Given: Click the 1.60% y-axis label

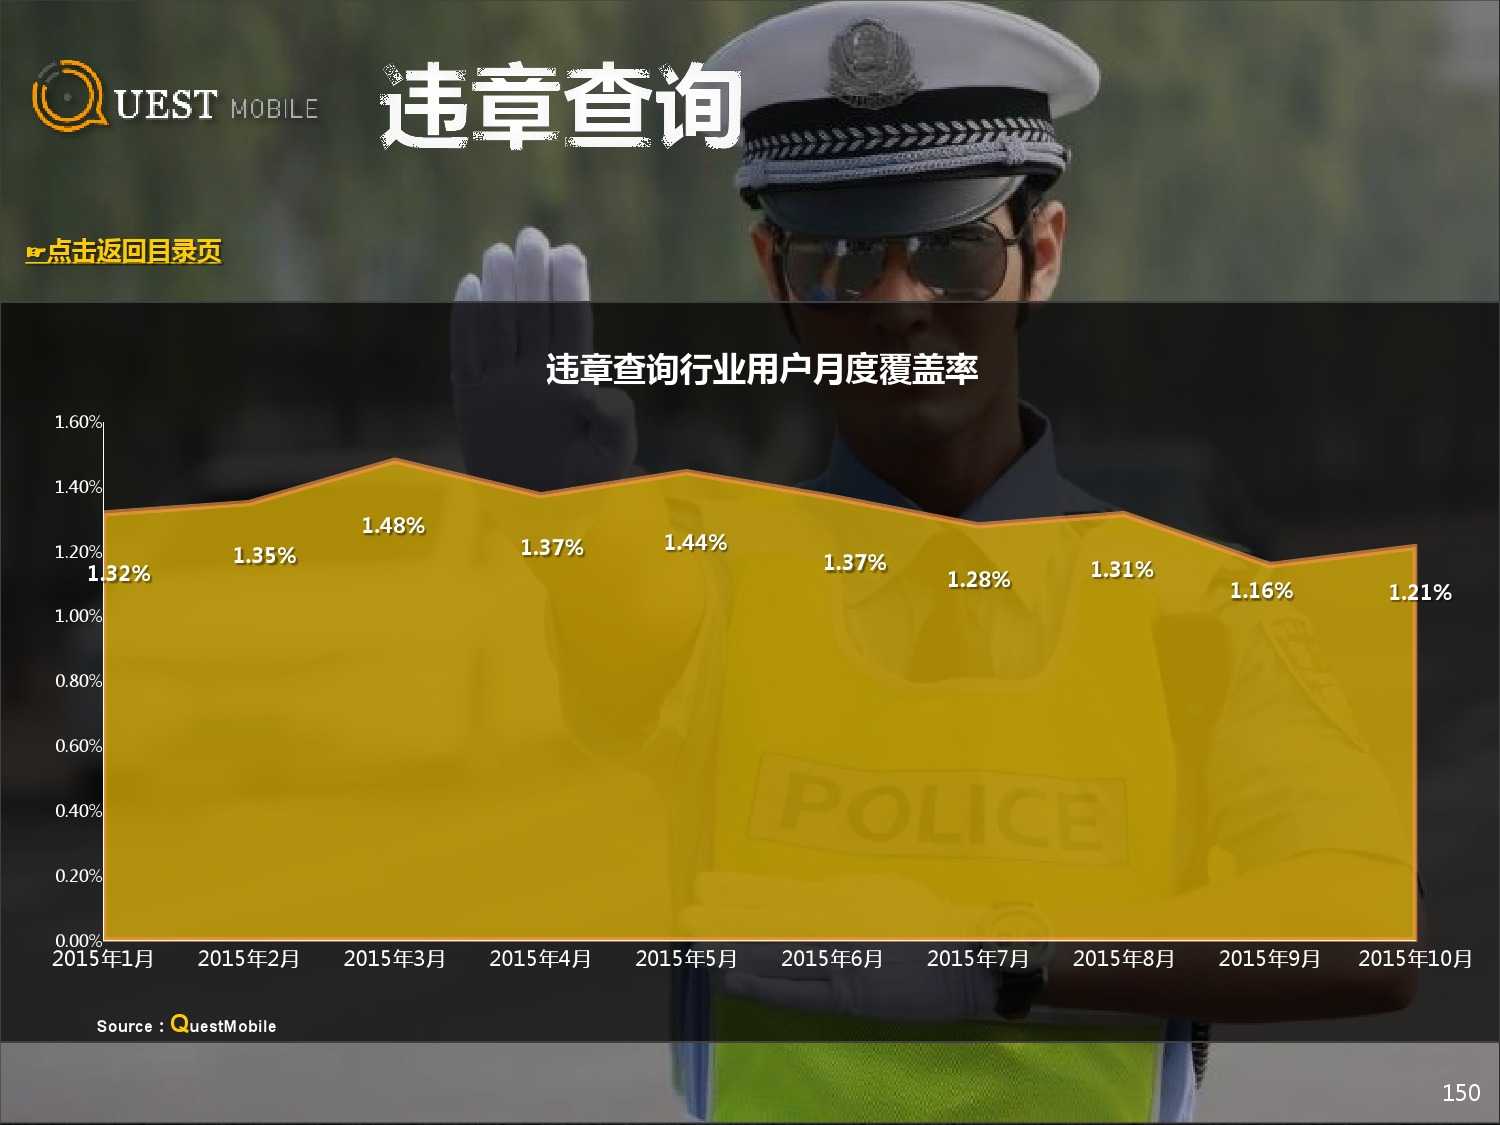Looking at the screenshot, I should pos(78,422).
